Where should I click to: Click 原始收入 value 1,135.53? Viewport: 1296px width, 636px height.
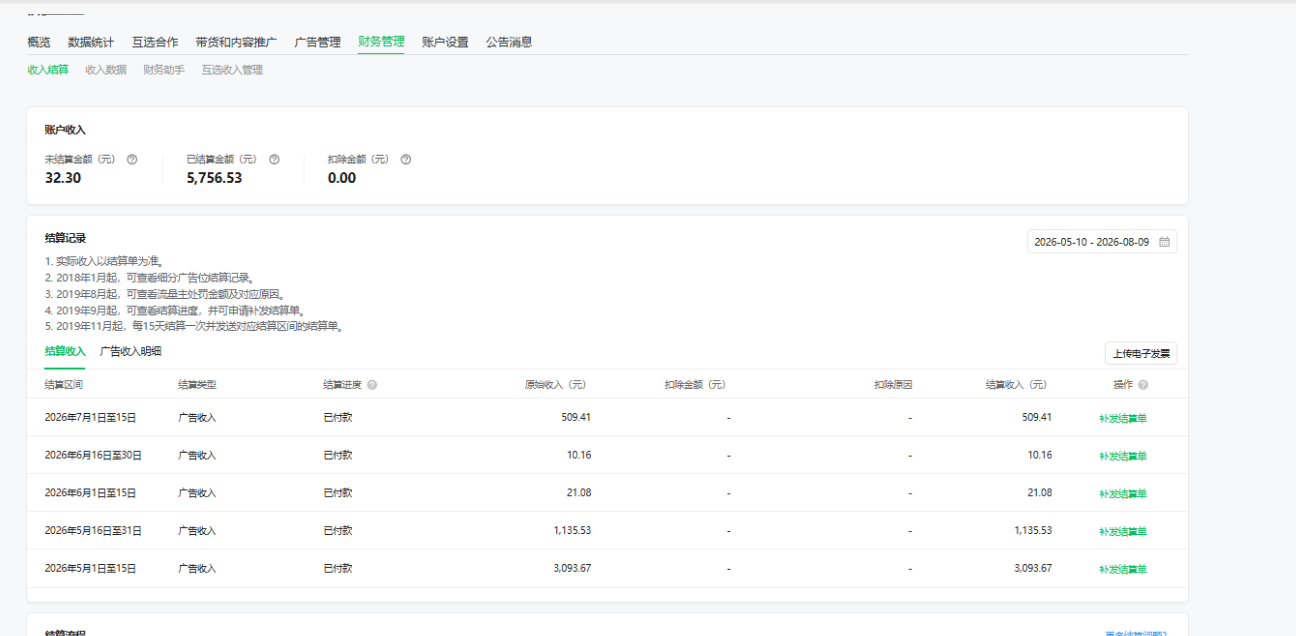point(572,530)
